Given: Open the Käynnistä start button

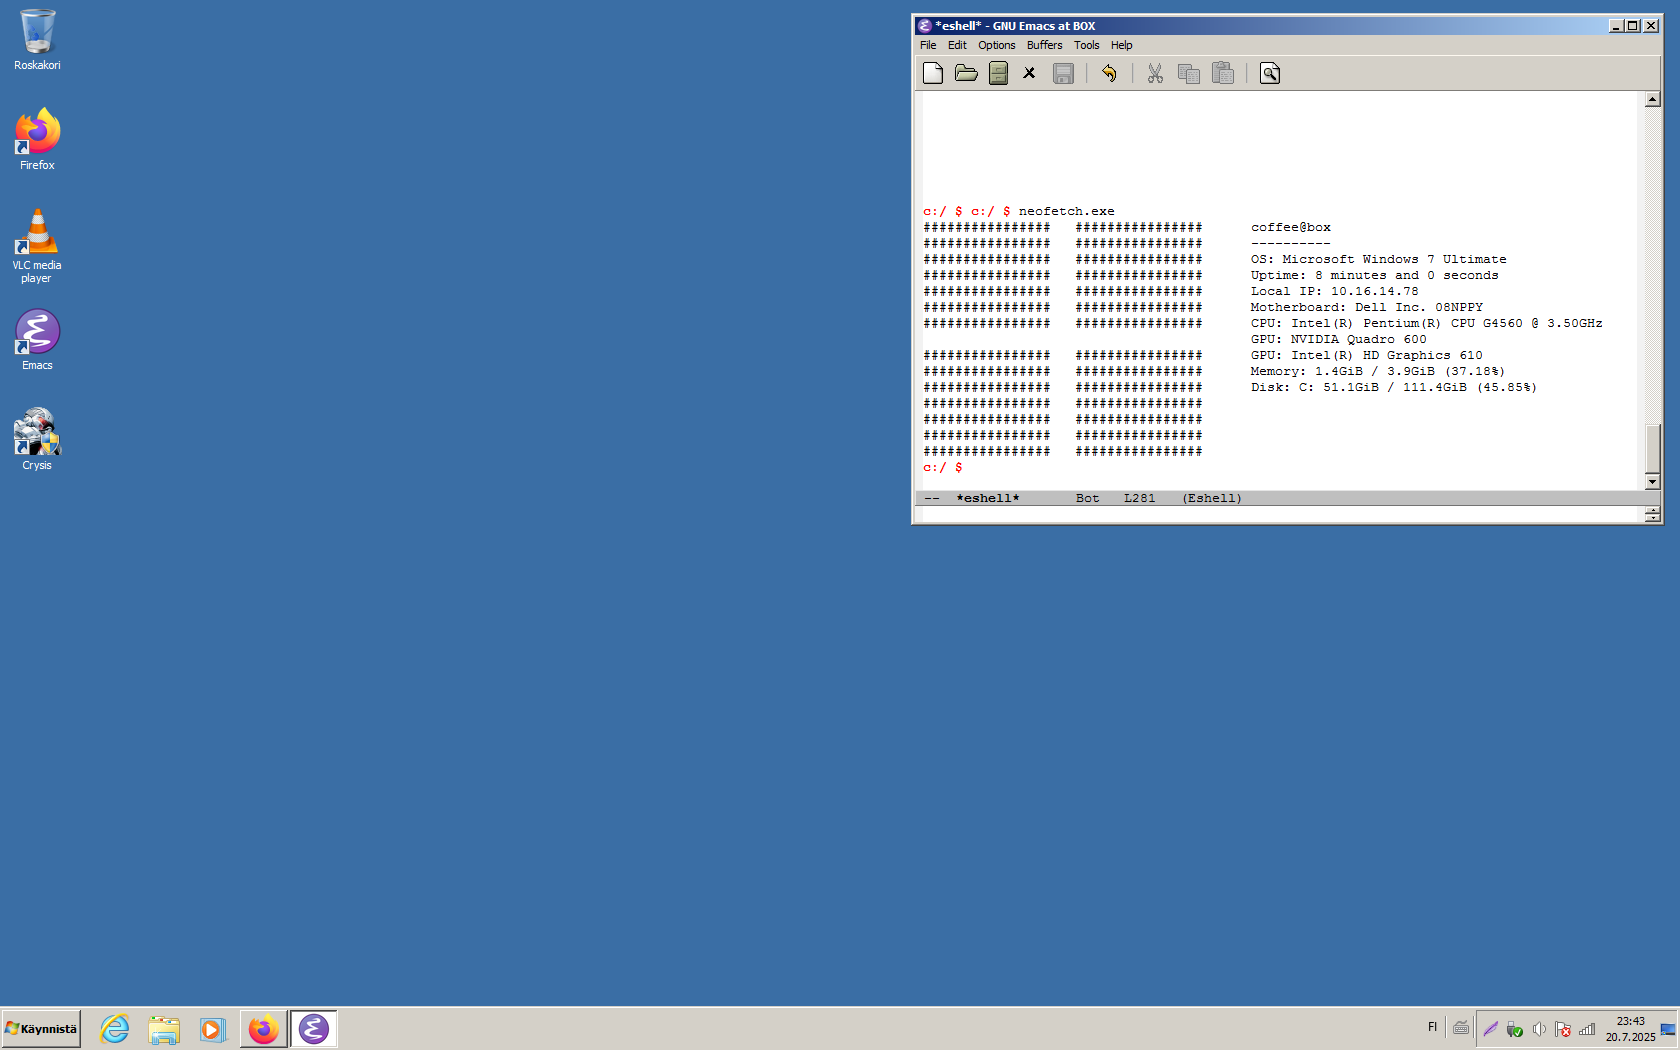Looking at the screenshot, I should click(x=41, y=1029).
